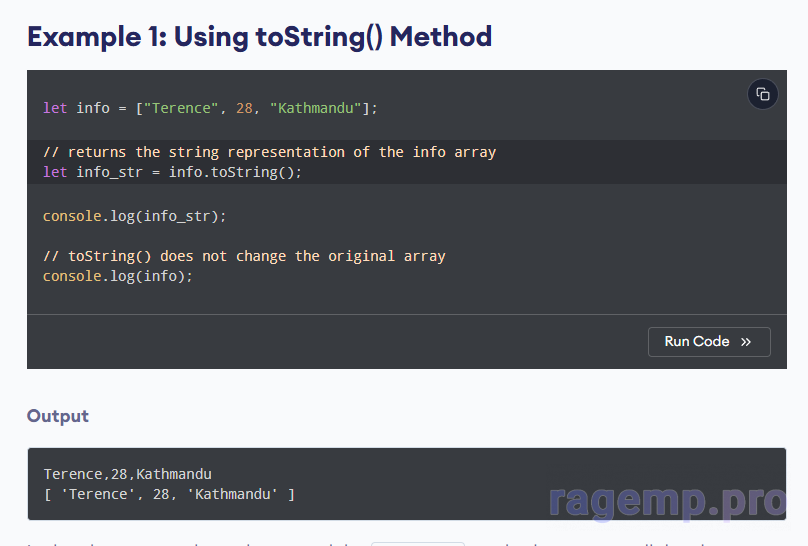Click the Output section heading
Image resolution: width=808 pixels, height=546 pixels.
pos(58,416)
